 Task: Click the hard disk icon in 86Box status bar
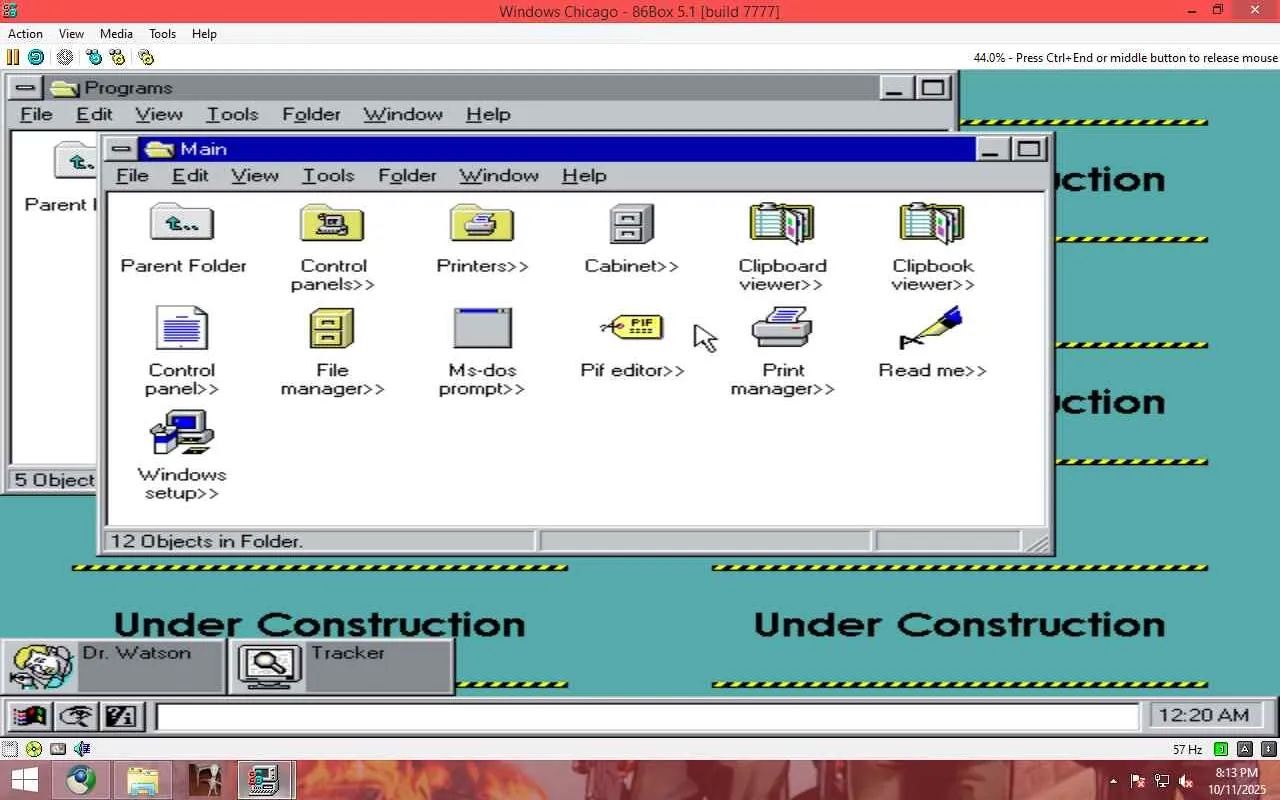click(58, 748)
